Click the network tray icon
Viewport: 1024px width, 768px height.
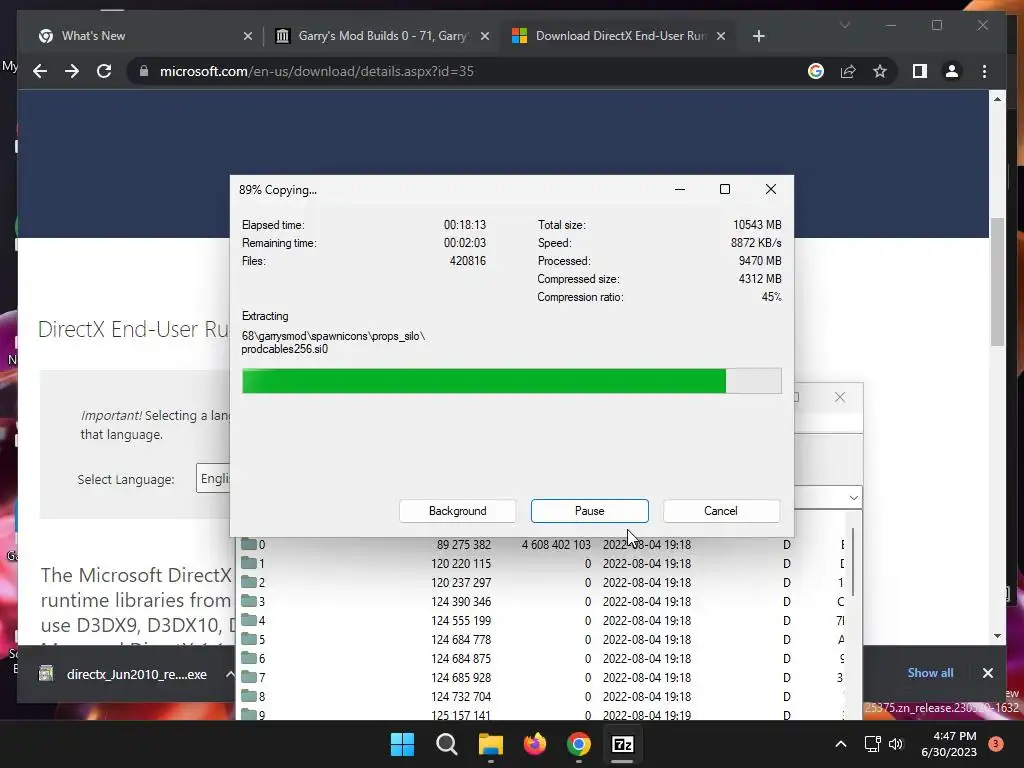pos(872,744)
